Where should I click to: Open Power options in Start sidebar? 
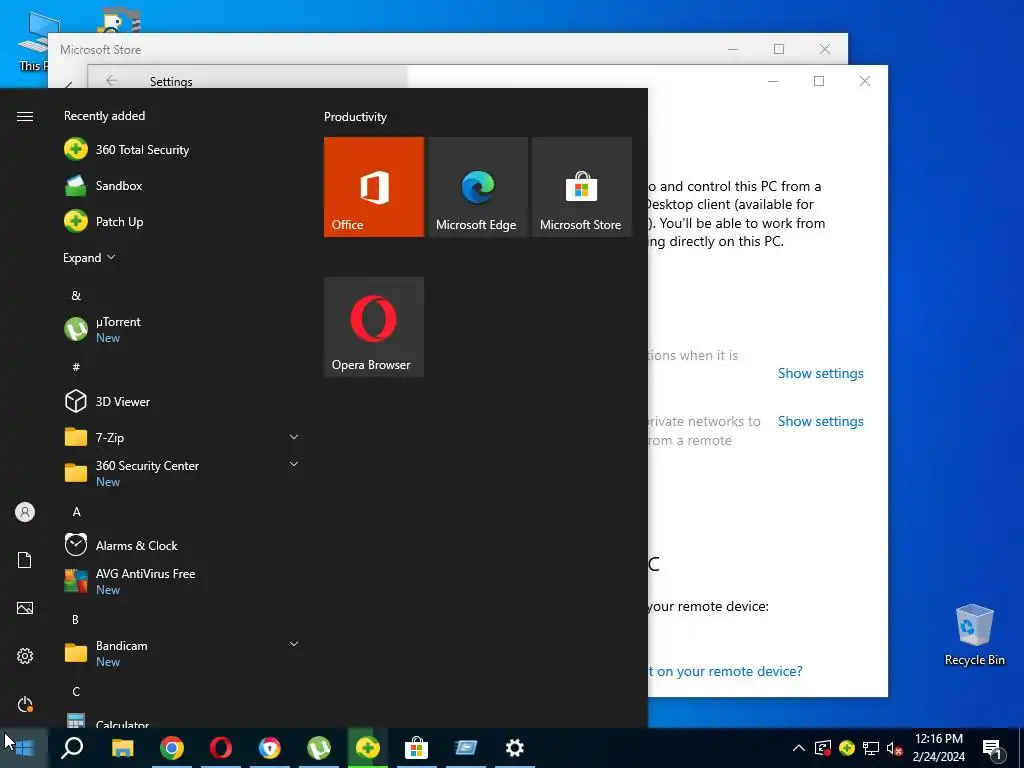coord(25,704)
